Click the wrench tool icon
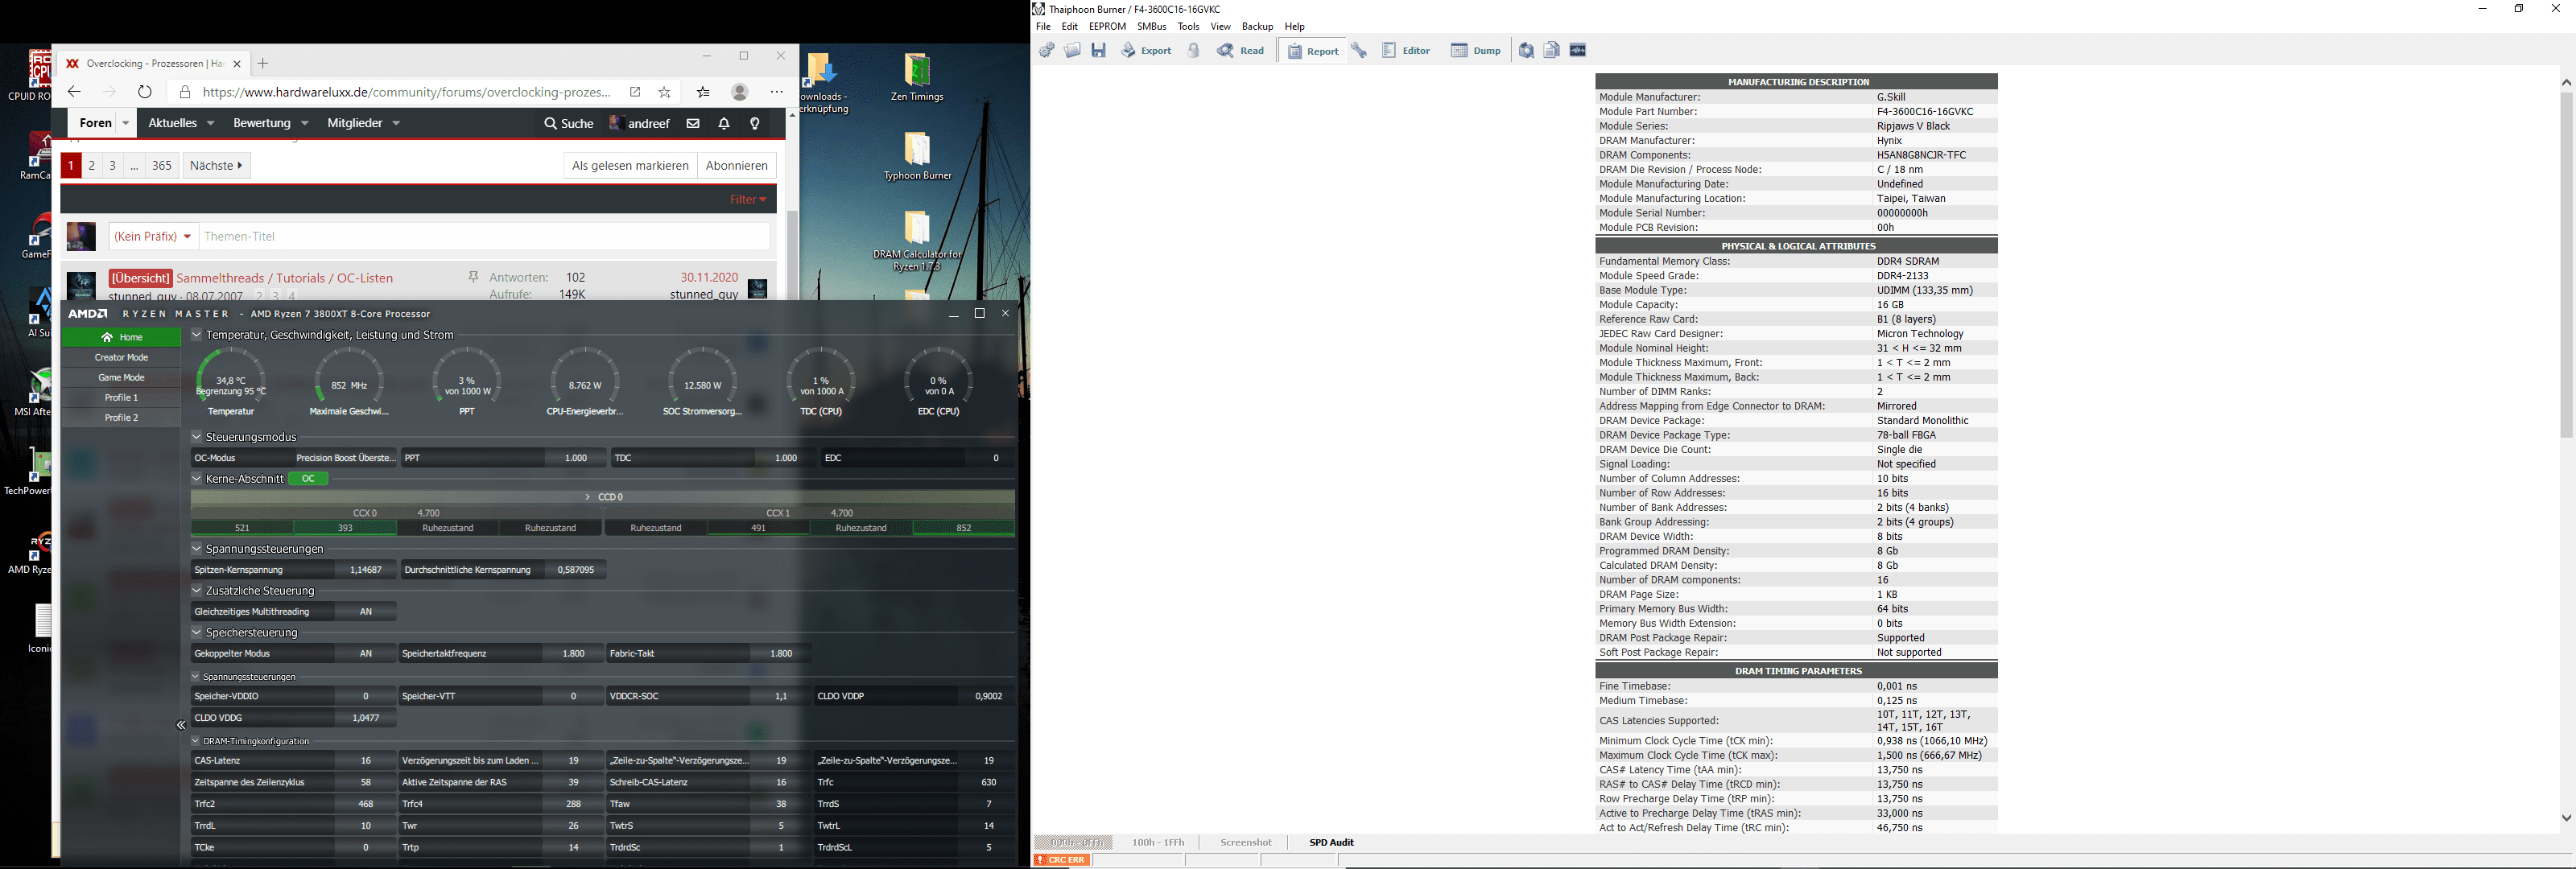 (1359, 51)
